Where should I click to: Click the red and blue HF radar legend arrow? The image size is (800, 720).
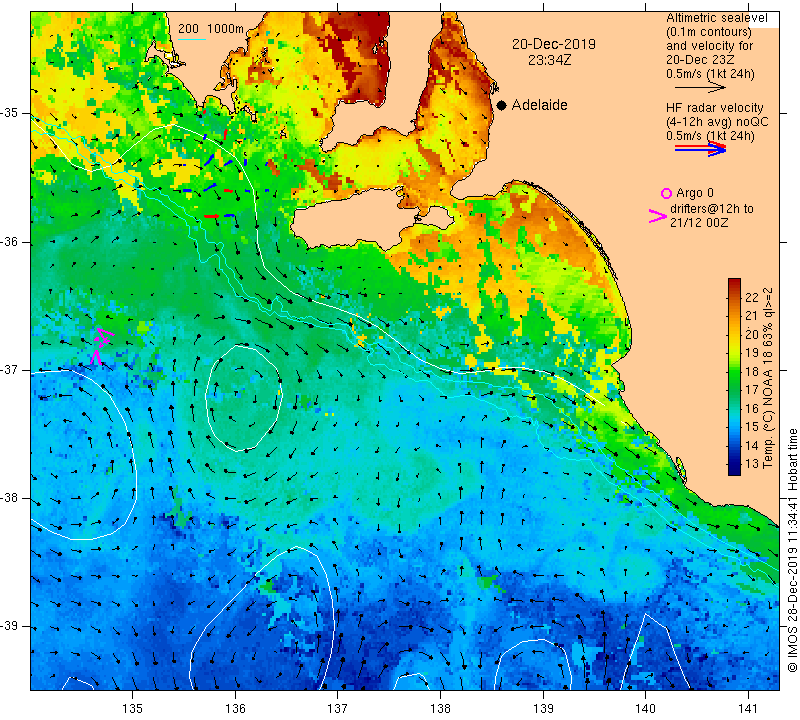click(x=700, y=148)
